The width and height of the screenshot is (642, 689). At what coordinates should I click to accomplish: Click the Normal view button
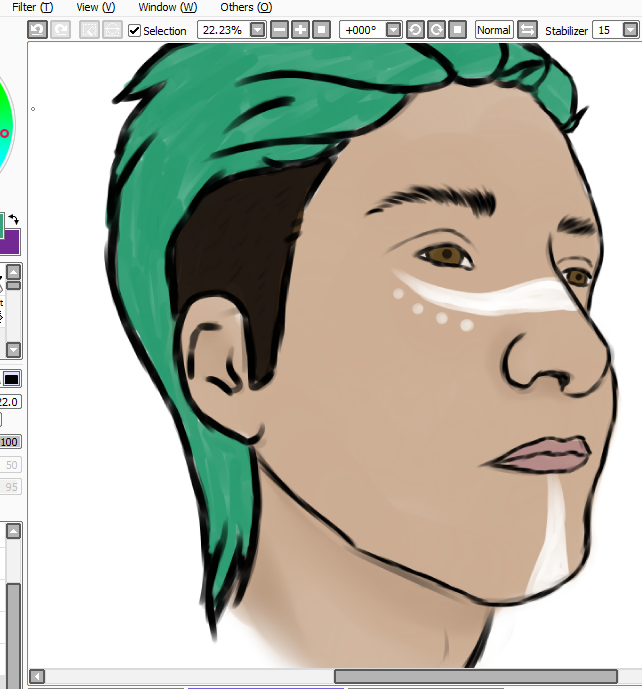pyautogui.click(x=493, y=30)
